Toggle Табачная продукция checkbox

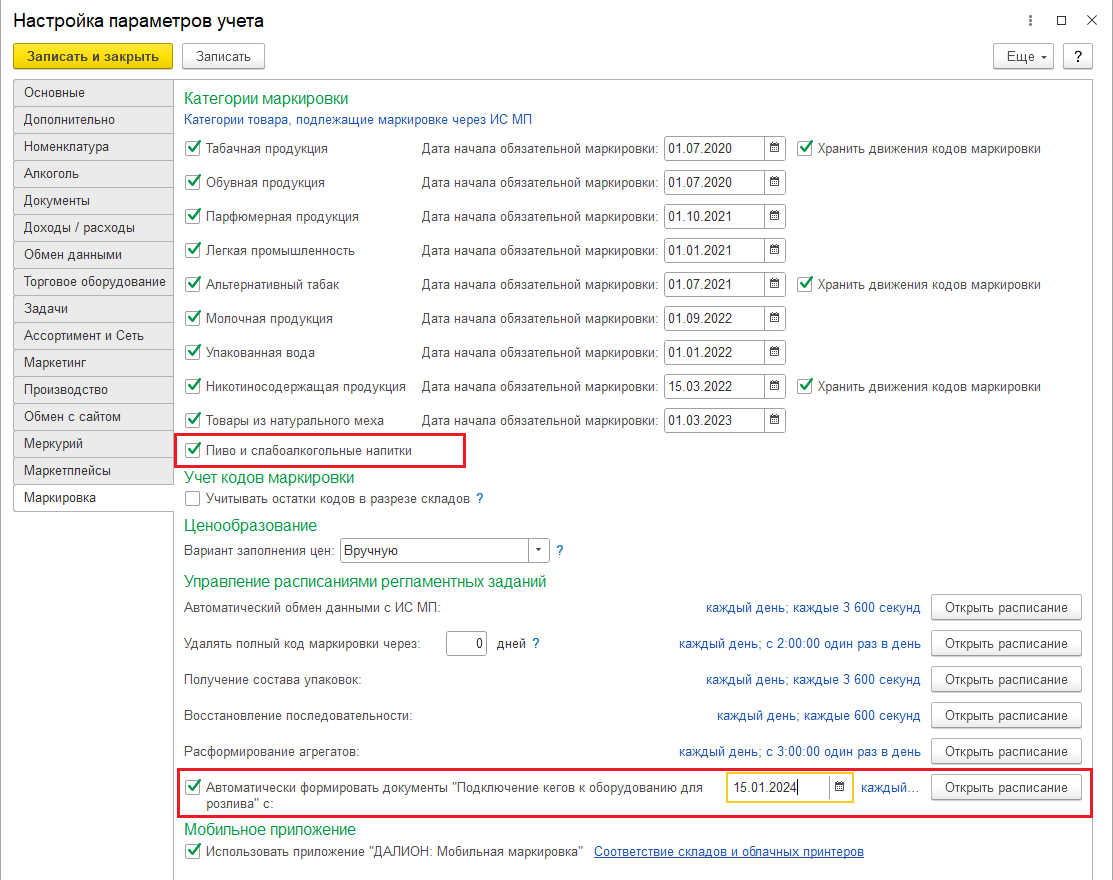(x=192, y=148)
